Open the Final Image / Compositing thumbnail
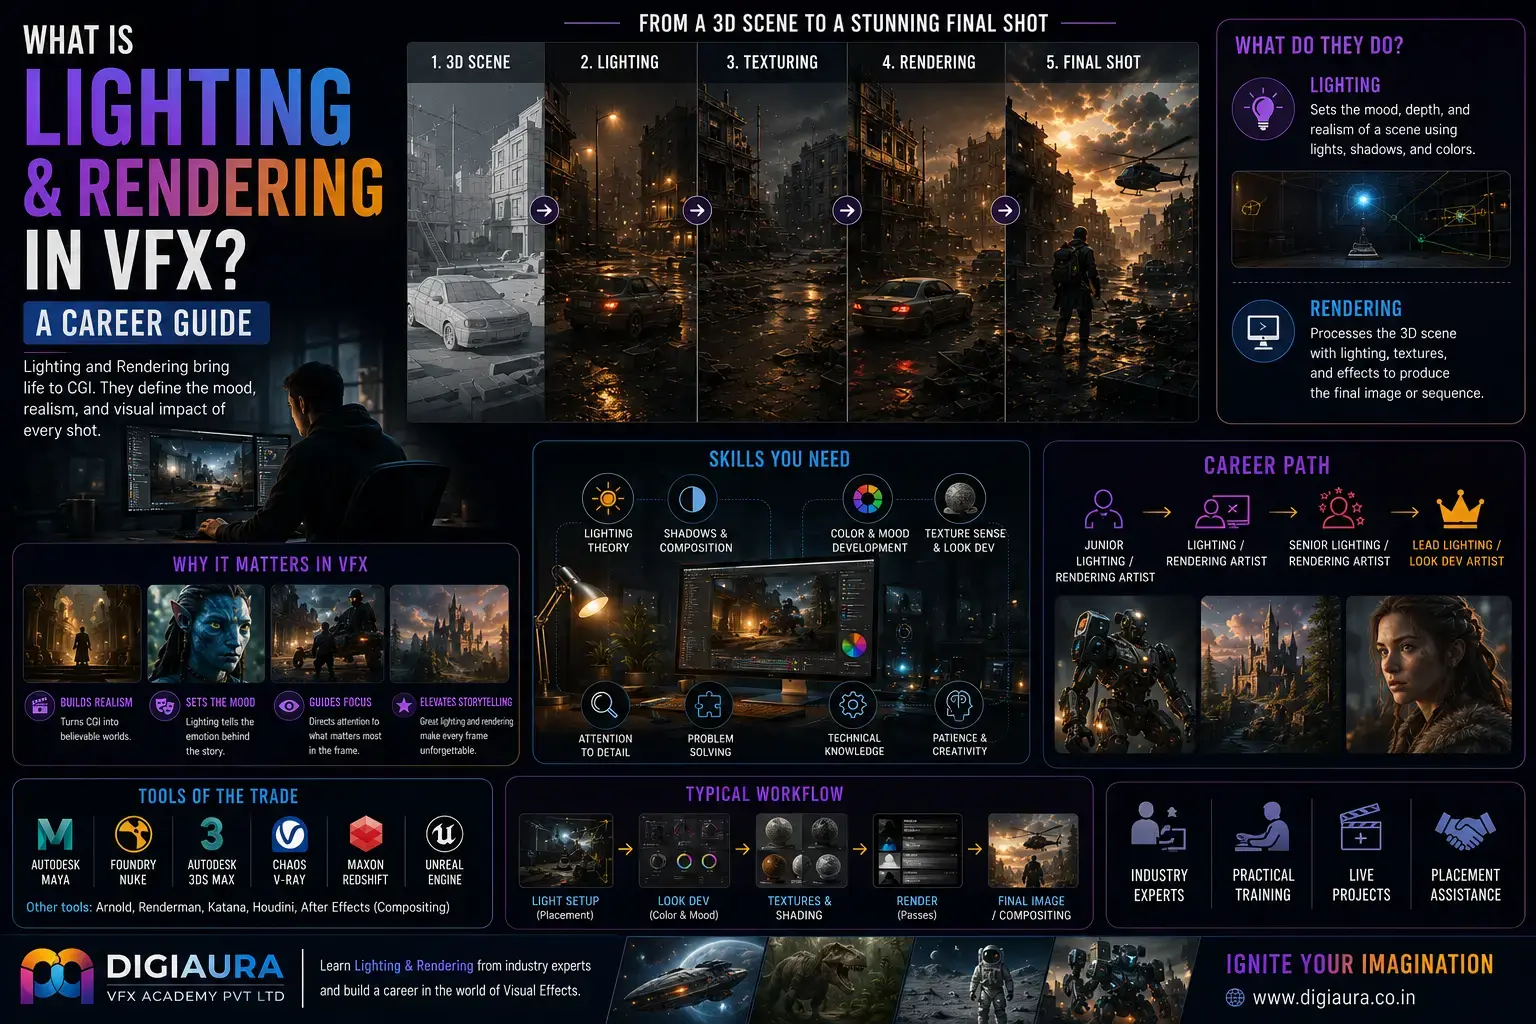1536x1024 pixels. pyautogui.click(x=1033, y=850)
